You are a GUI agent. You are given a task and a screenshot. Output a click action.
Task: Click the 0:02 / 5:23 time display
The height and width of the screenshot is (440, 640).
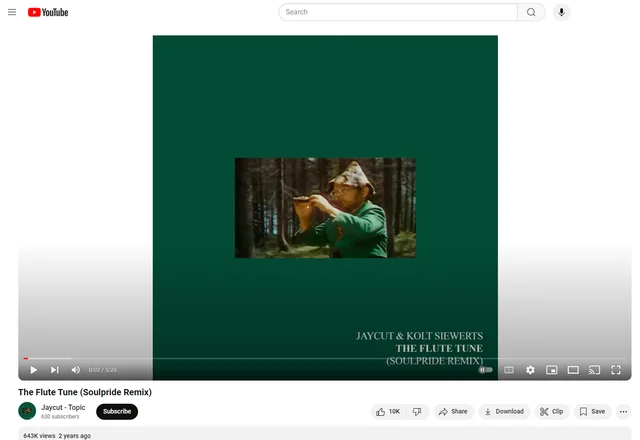pos(102,370)
